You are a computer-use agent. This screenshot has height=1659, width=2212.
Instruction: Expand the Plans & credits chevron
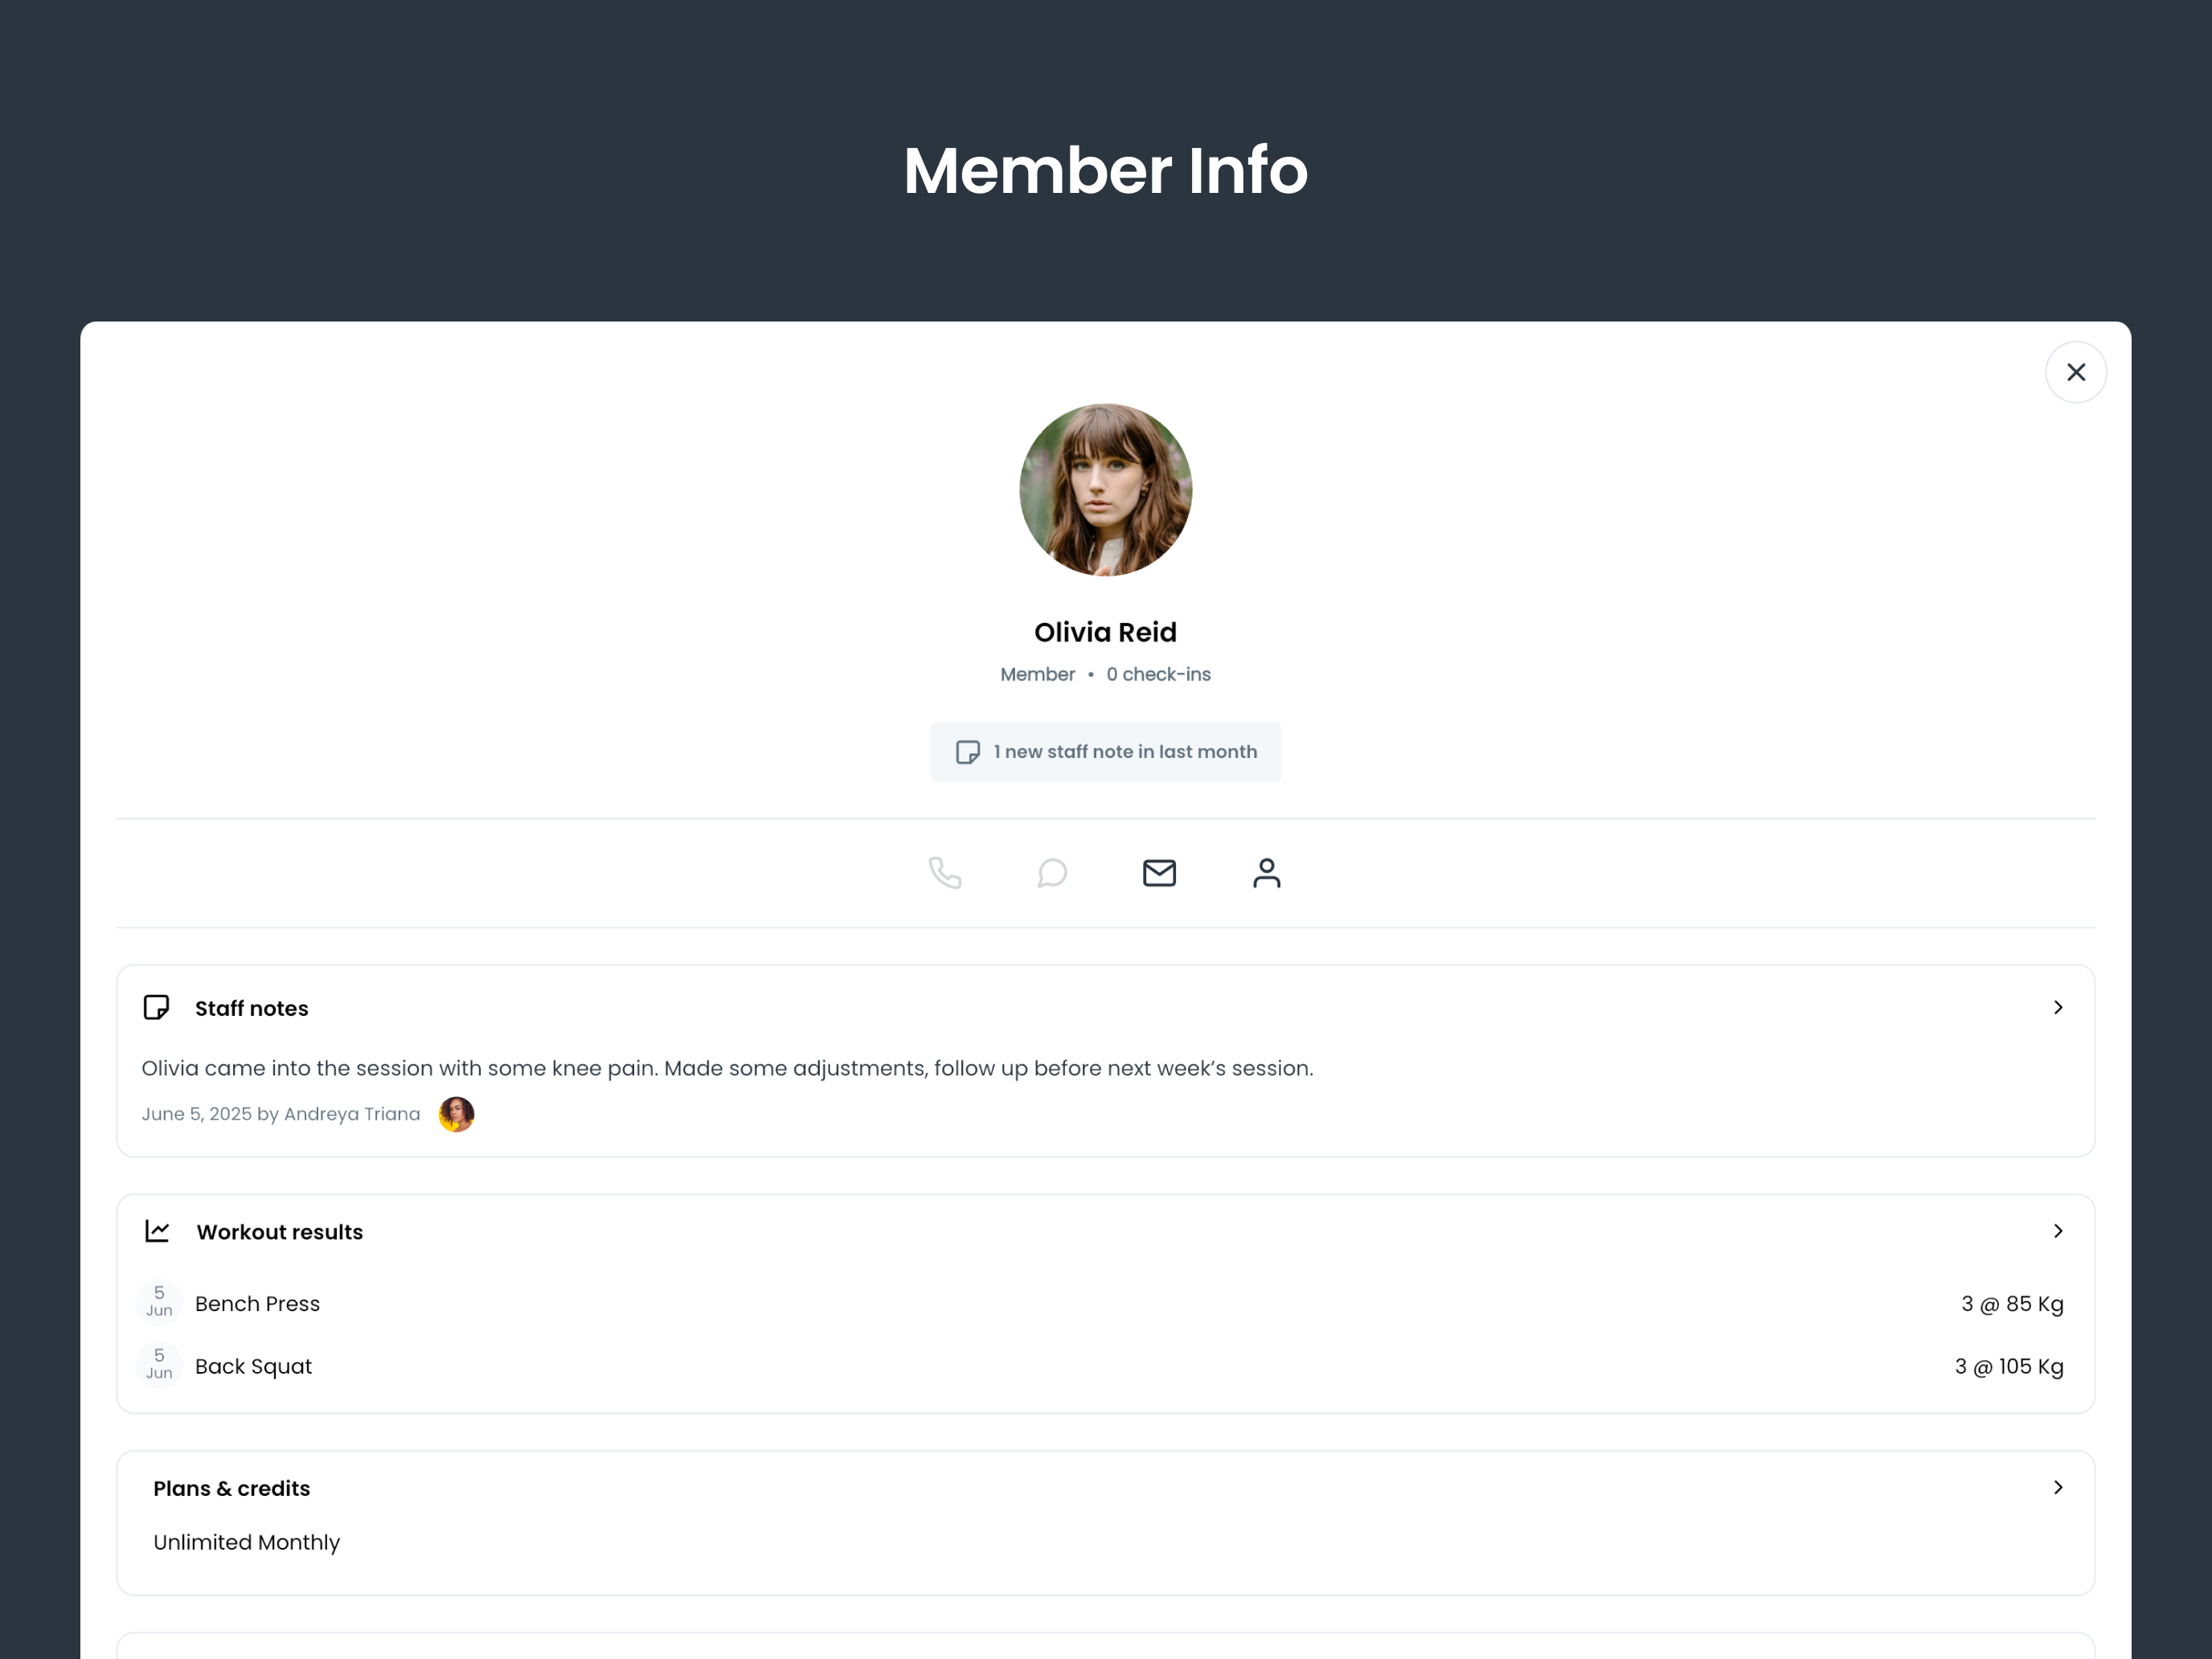click(x=2057, y=1488)
